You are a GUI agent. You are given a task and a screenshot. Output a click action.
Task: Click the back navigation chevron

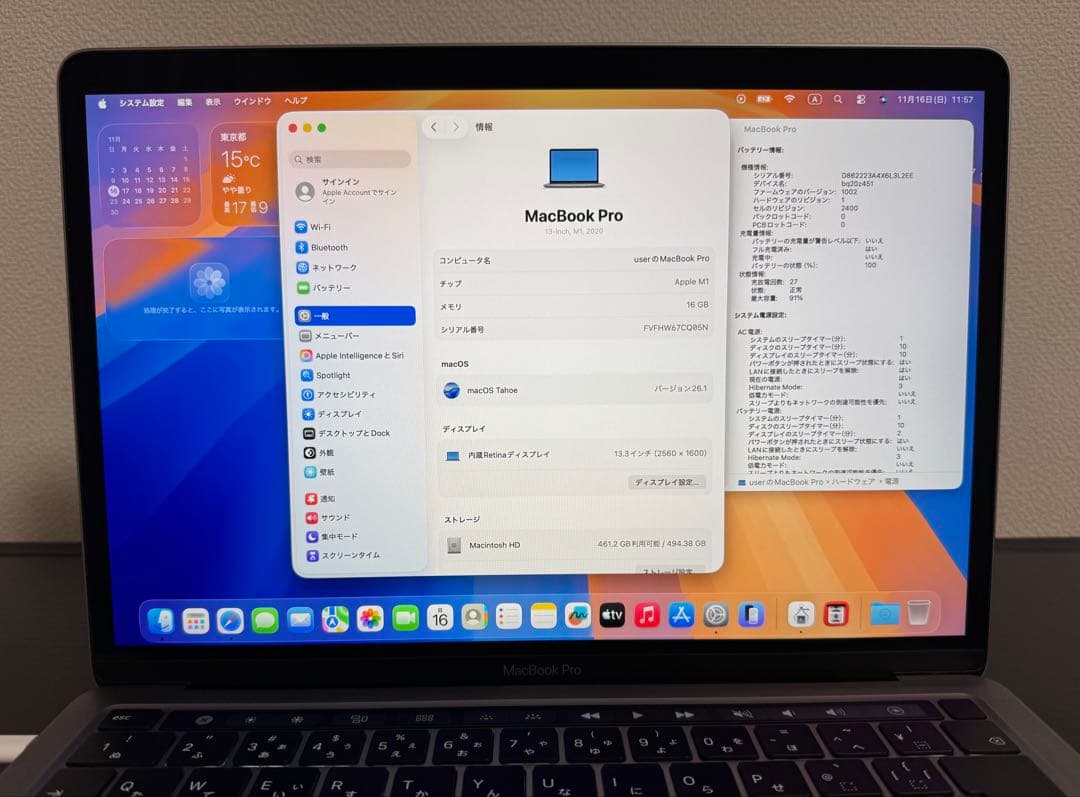[434, 127]
